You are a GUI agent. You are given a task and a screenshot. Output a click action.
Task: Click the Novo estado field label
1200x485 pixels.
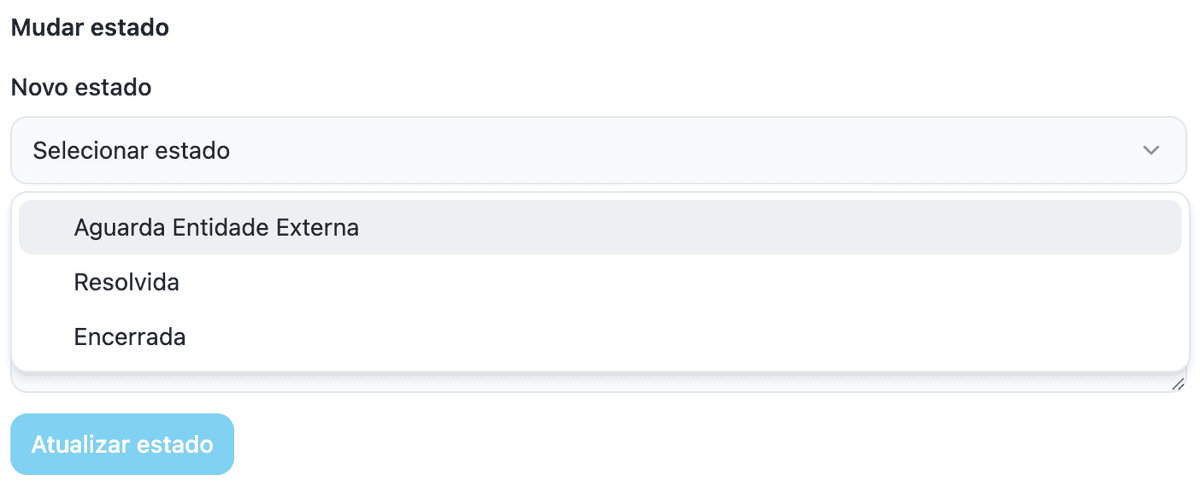coord(81,87)
